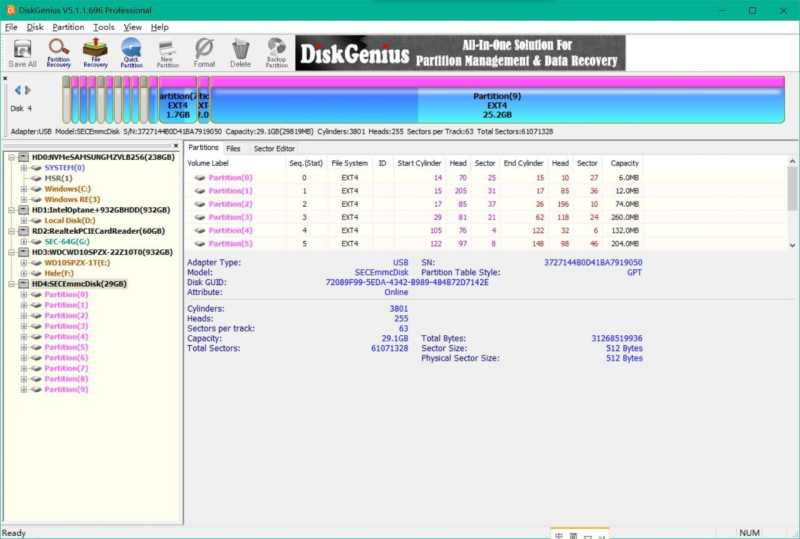This screenshot has width=800, height=539.
Task: Click Quick Partition toolbar icon
Action: point(131,52)
